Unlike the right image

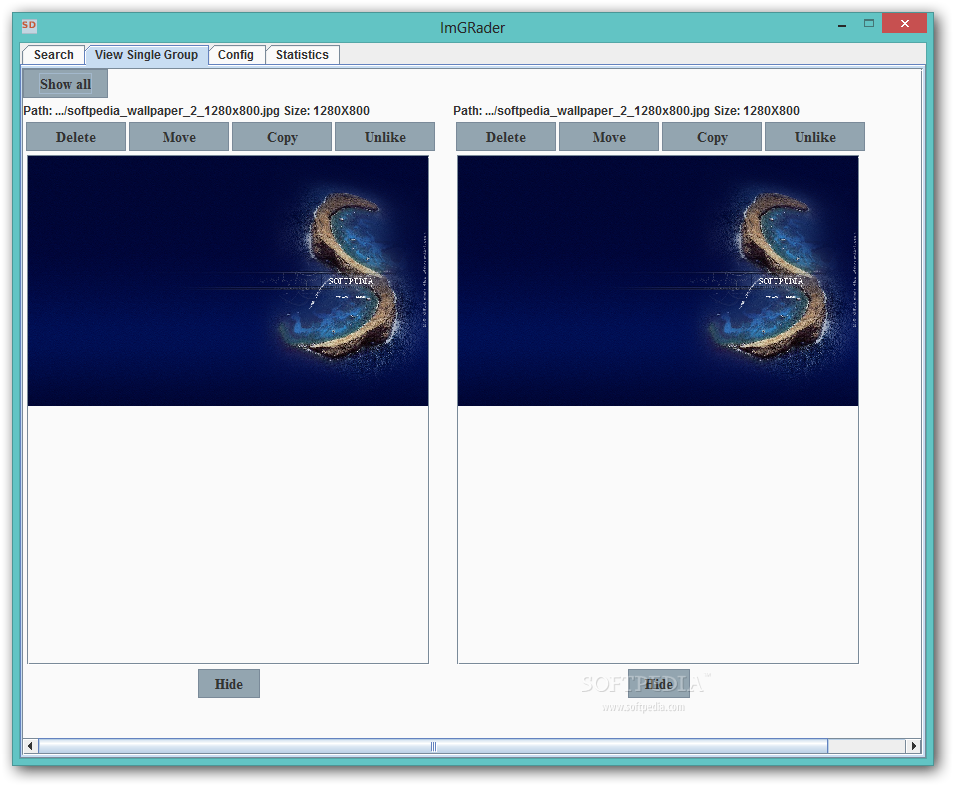pos(815,137)
